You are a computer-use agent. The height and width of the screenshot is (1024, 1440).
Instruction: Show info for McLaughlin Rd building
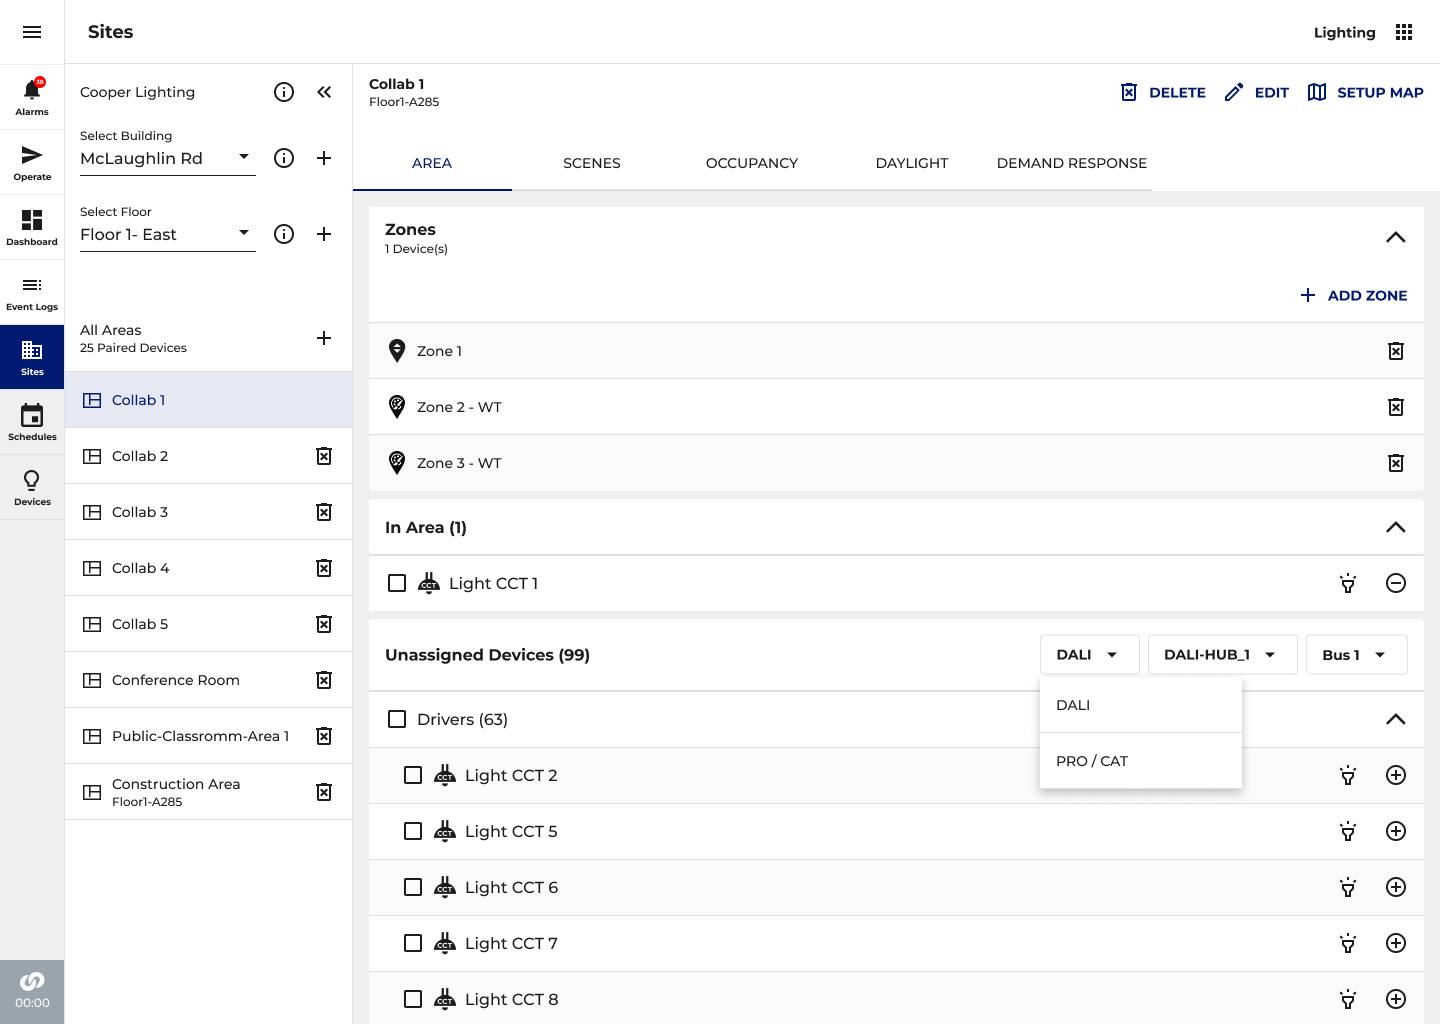point(284,158)
